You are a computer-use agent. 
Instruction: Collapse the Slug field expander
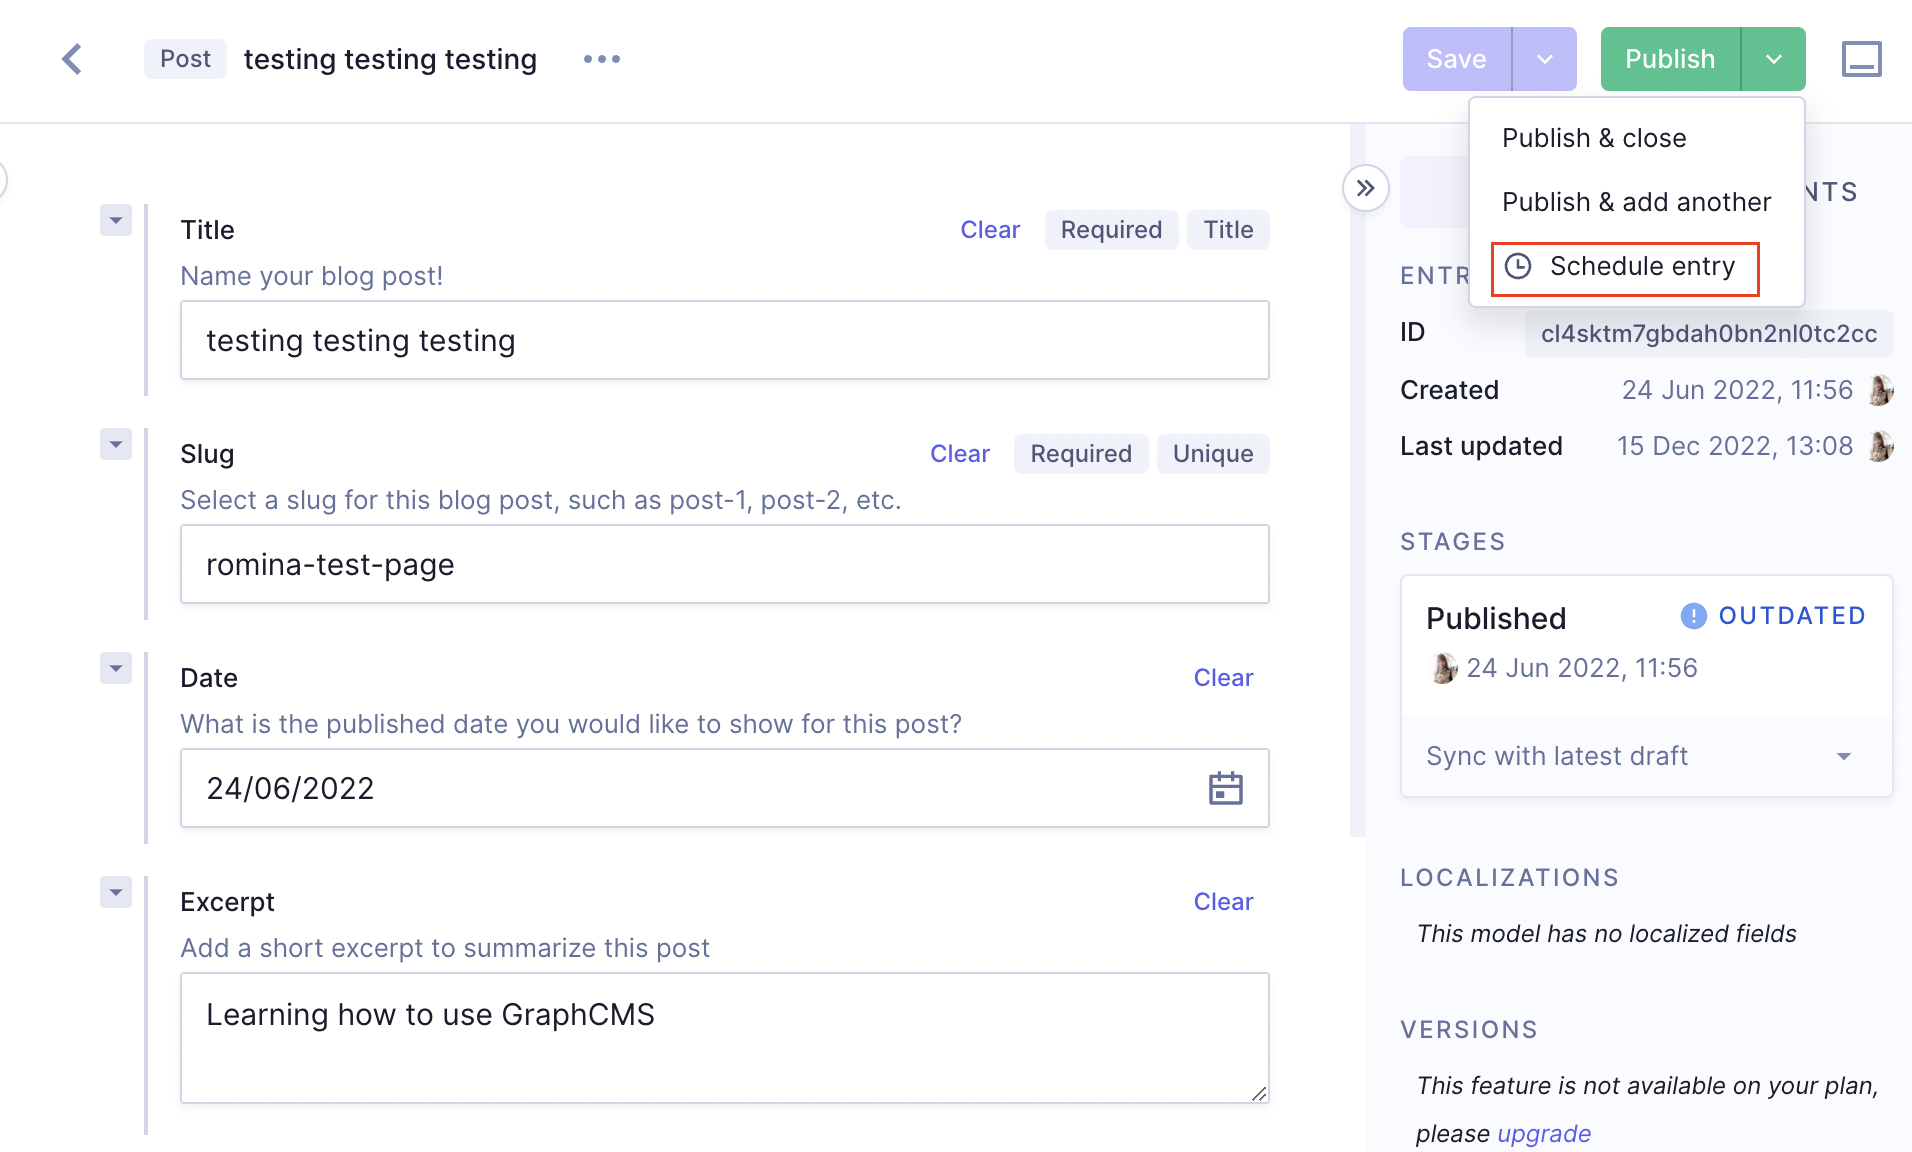pyautogui.click(x=116, y=444)
